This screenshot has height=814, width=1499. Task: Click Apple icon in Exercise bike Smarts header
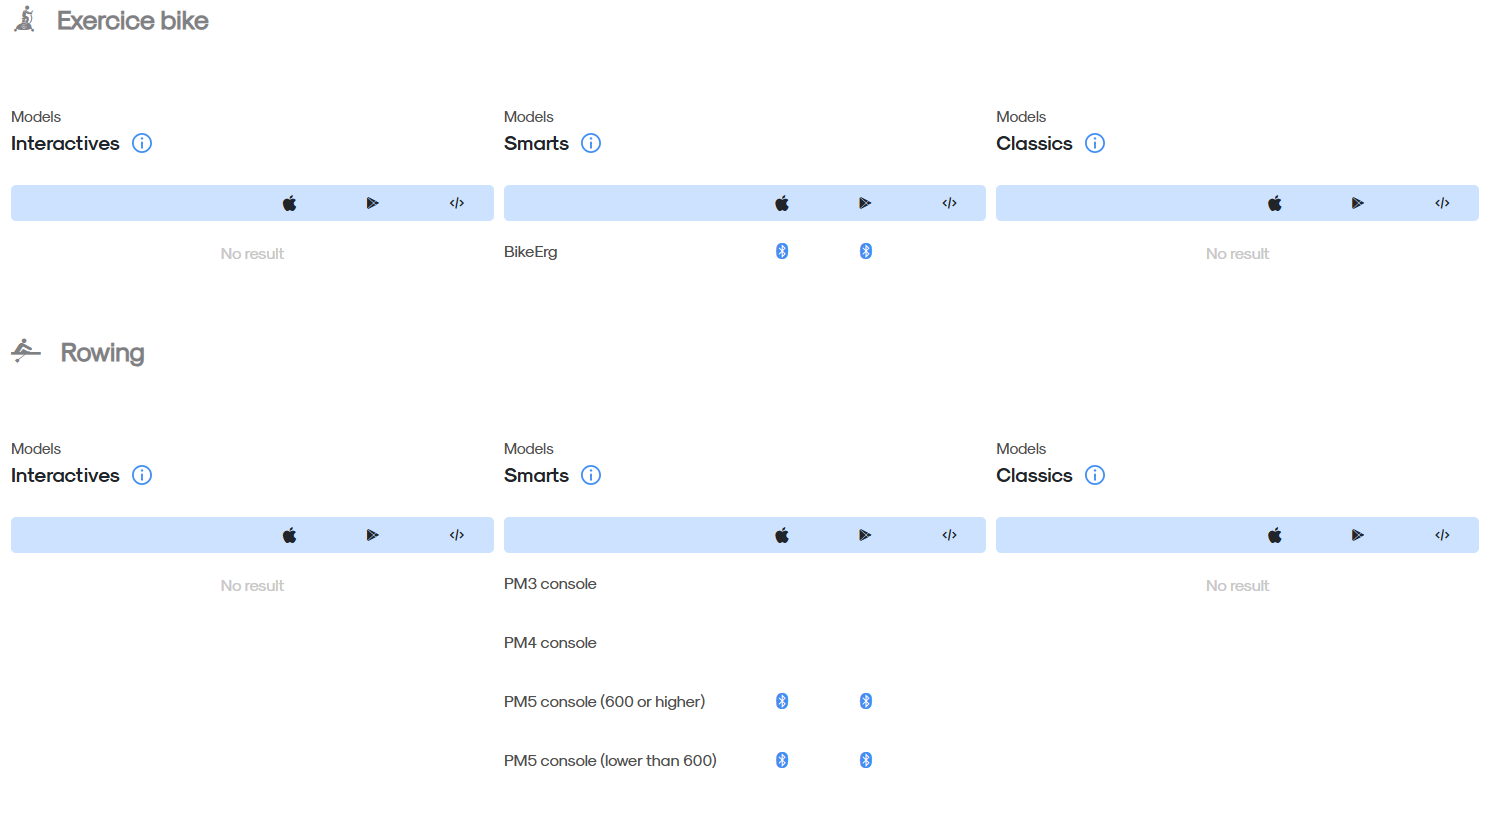click(782, 203)
